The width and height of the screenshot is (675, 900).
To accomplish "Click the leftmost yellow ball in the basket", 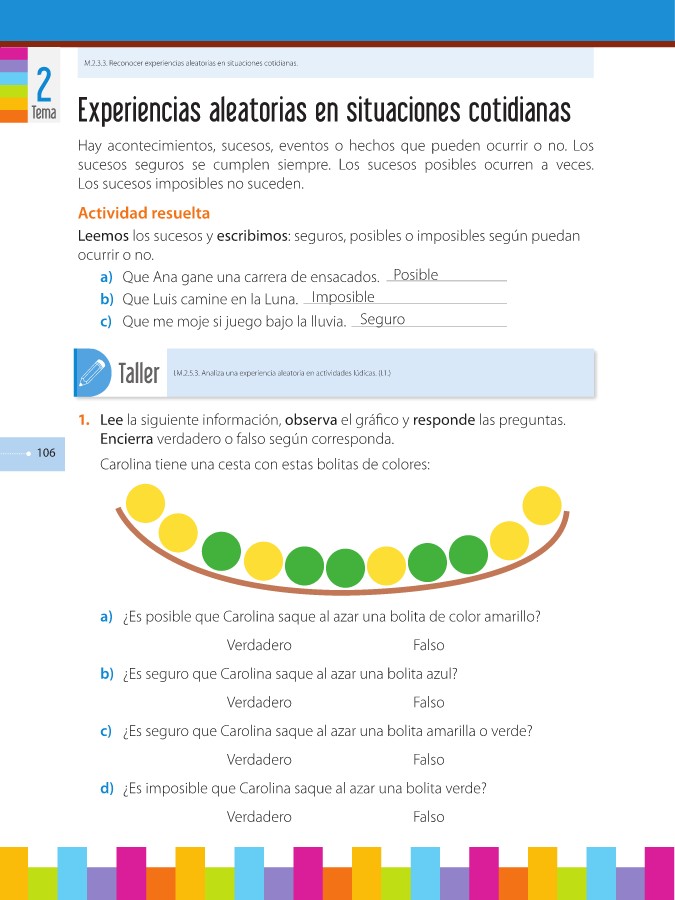I will [x=146, y=502].
